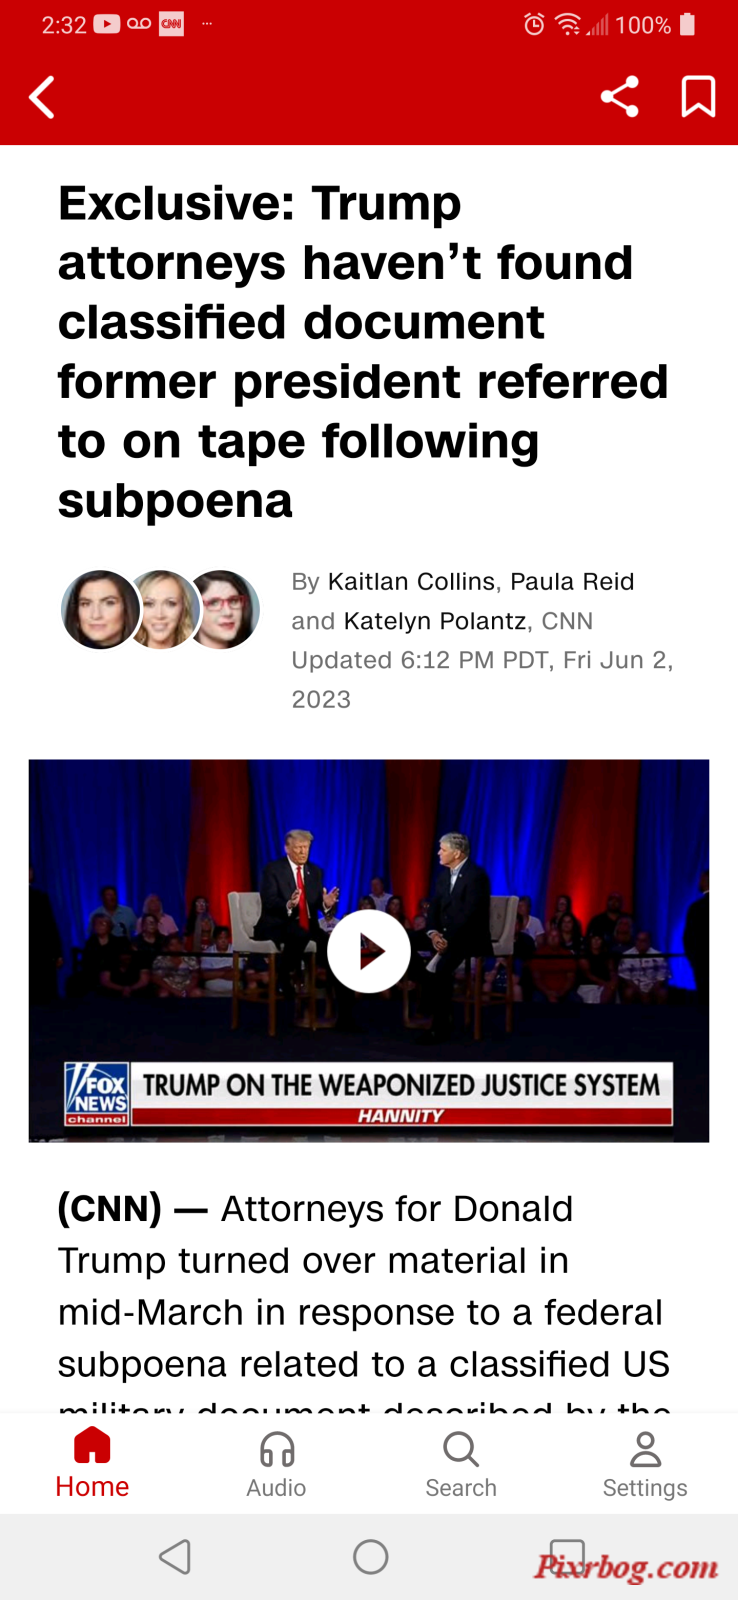738x1600 pixels.
Task: Tap the first author's profile photo
Action: [98, 609]
